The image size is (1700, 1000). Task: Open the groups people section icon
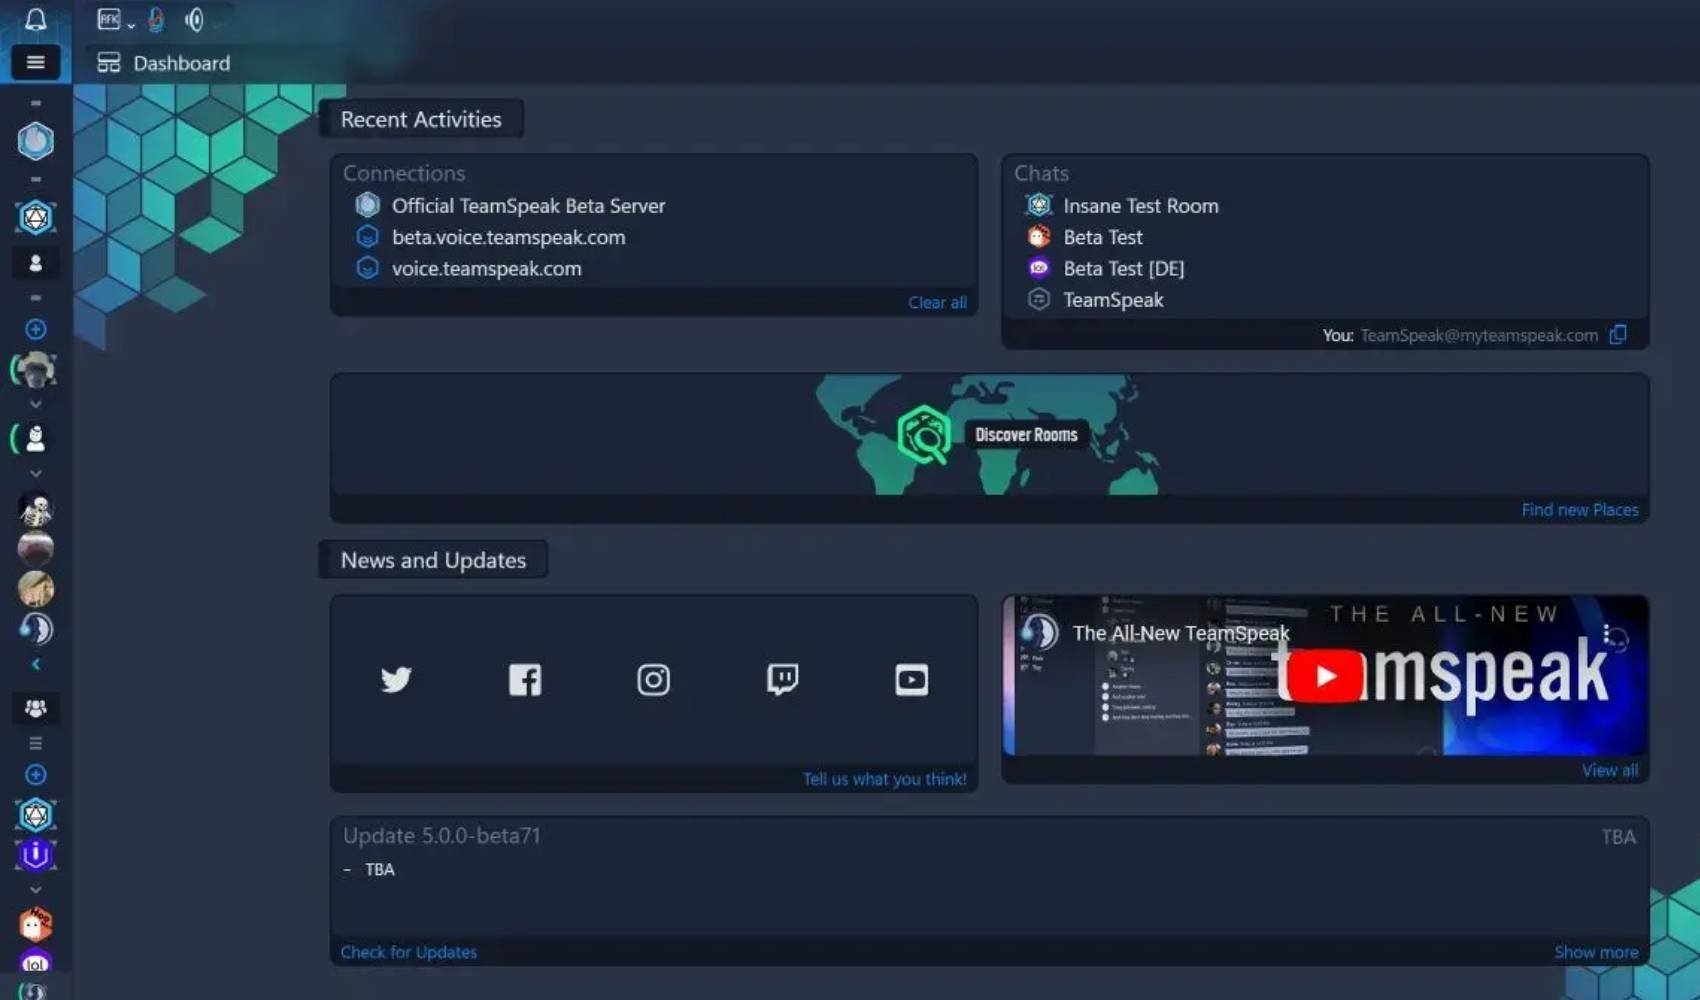tap(35, 708)
